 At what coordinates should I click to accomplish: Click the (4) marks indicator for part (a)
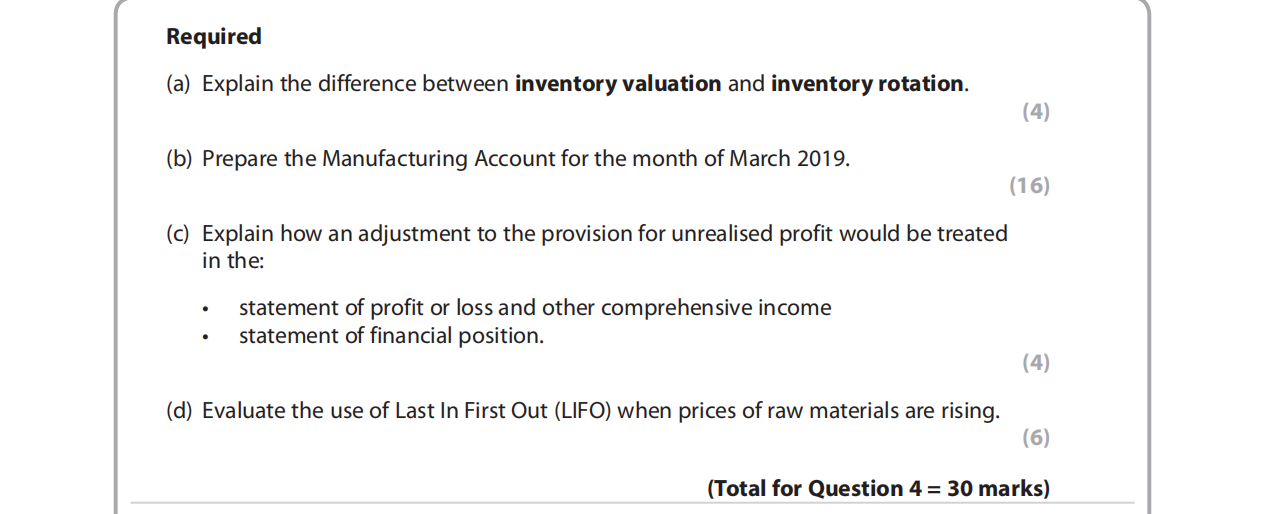coord(1036,112)
